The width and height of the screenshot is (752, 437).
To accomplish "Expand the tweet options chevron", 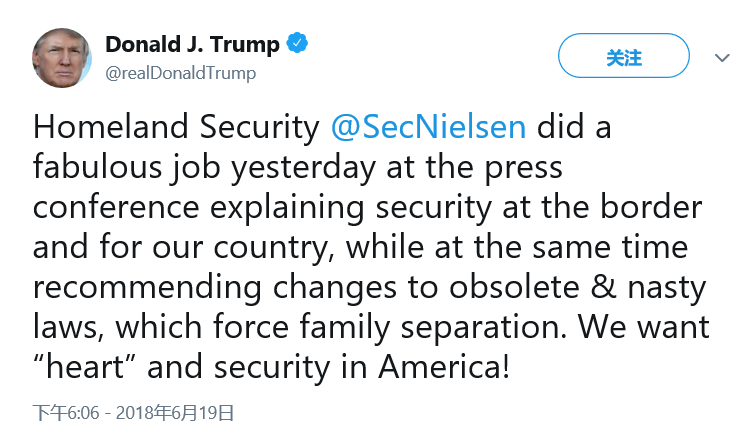I will [722, 58].
